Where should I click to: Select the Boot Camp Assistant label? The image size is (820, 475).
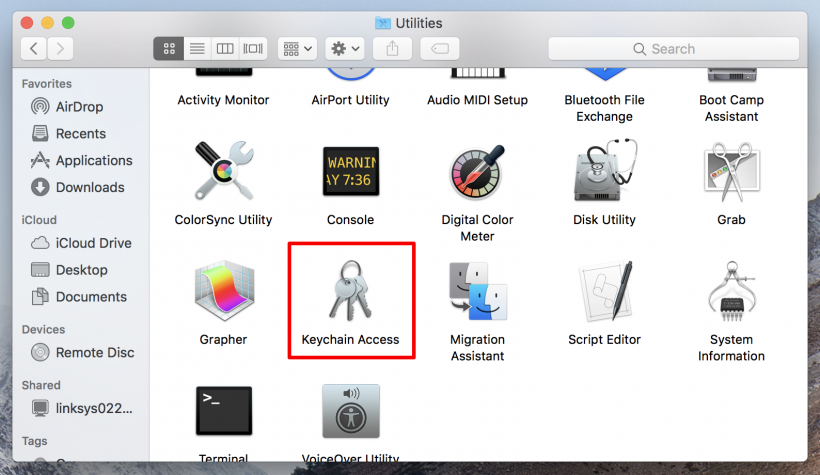pyautogui.click(x=731, y=108)
